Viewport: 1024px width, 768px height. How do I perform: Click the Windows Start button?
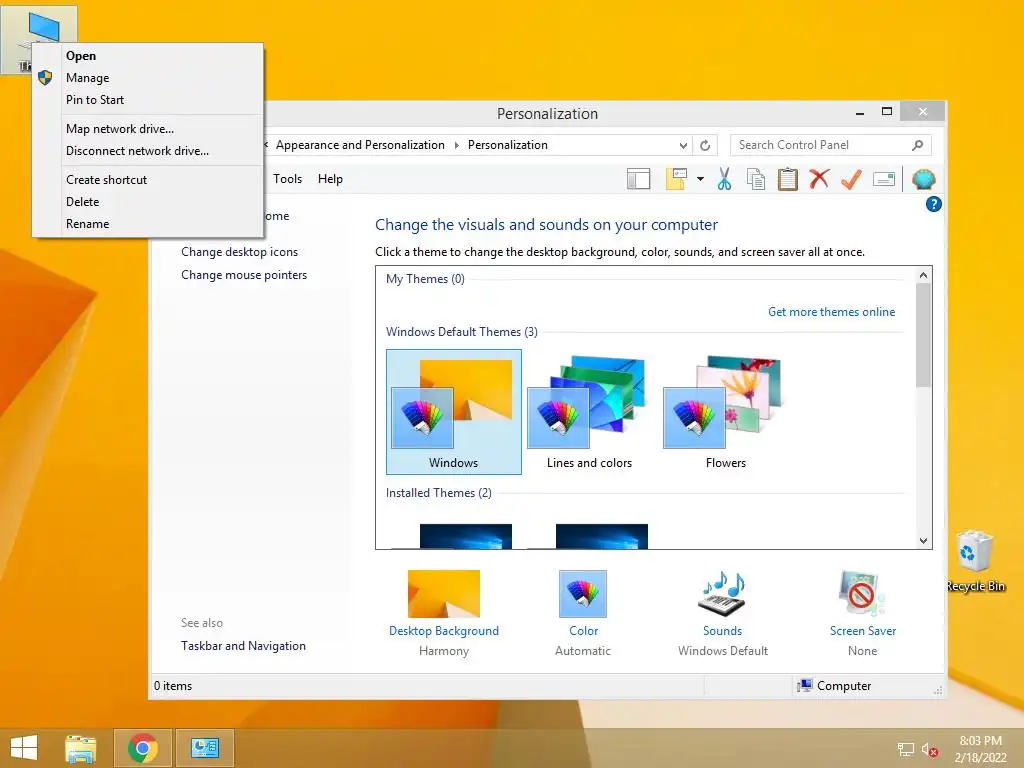(x=24, y=748)
